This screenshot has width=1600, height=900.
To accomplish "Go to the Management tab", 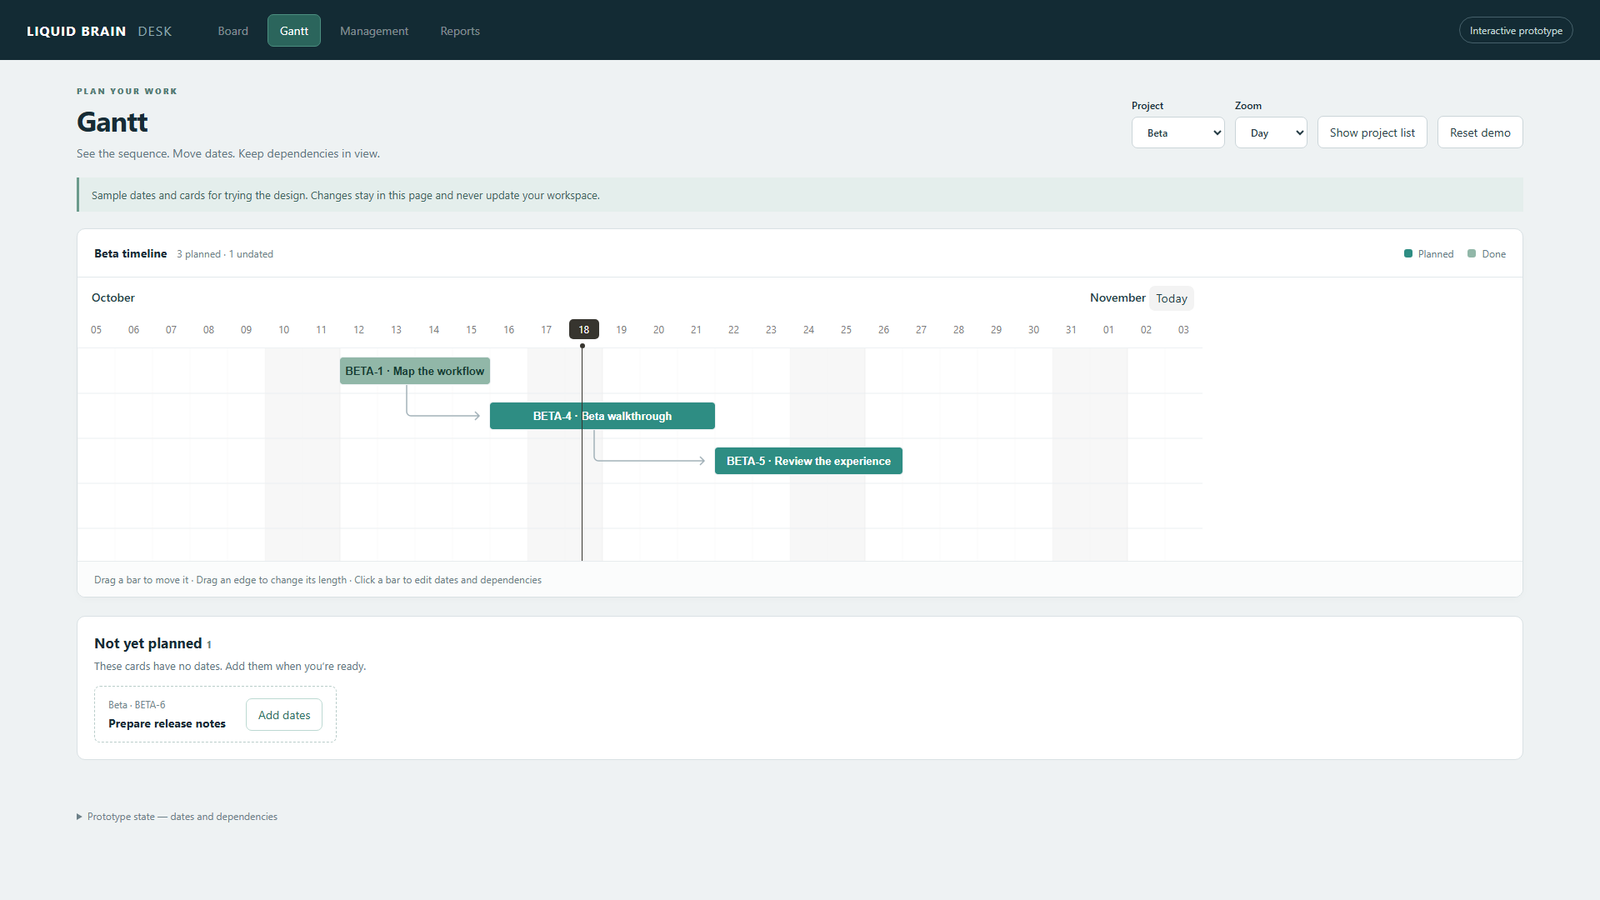I will click(374, 31).
